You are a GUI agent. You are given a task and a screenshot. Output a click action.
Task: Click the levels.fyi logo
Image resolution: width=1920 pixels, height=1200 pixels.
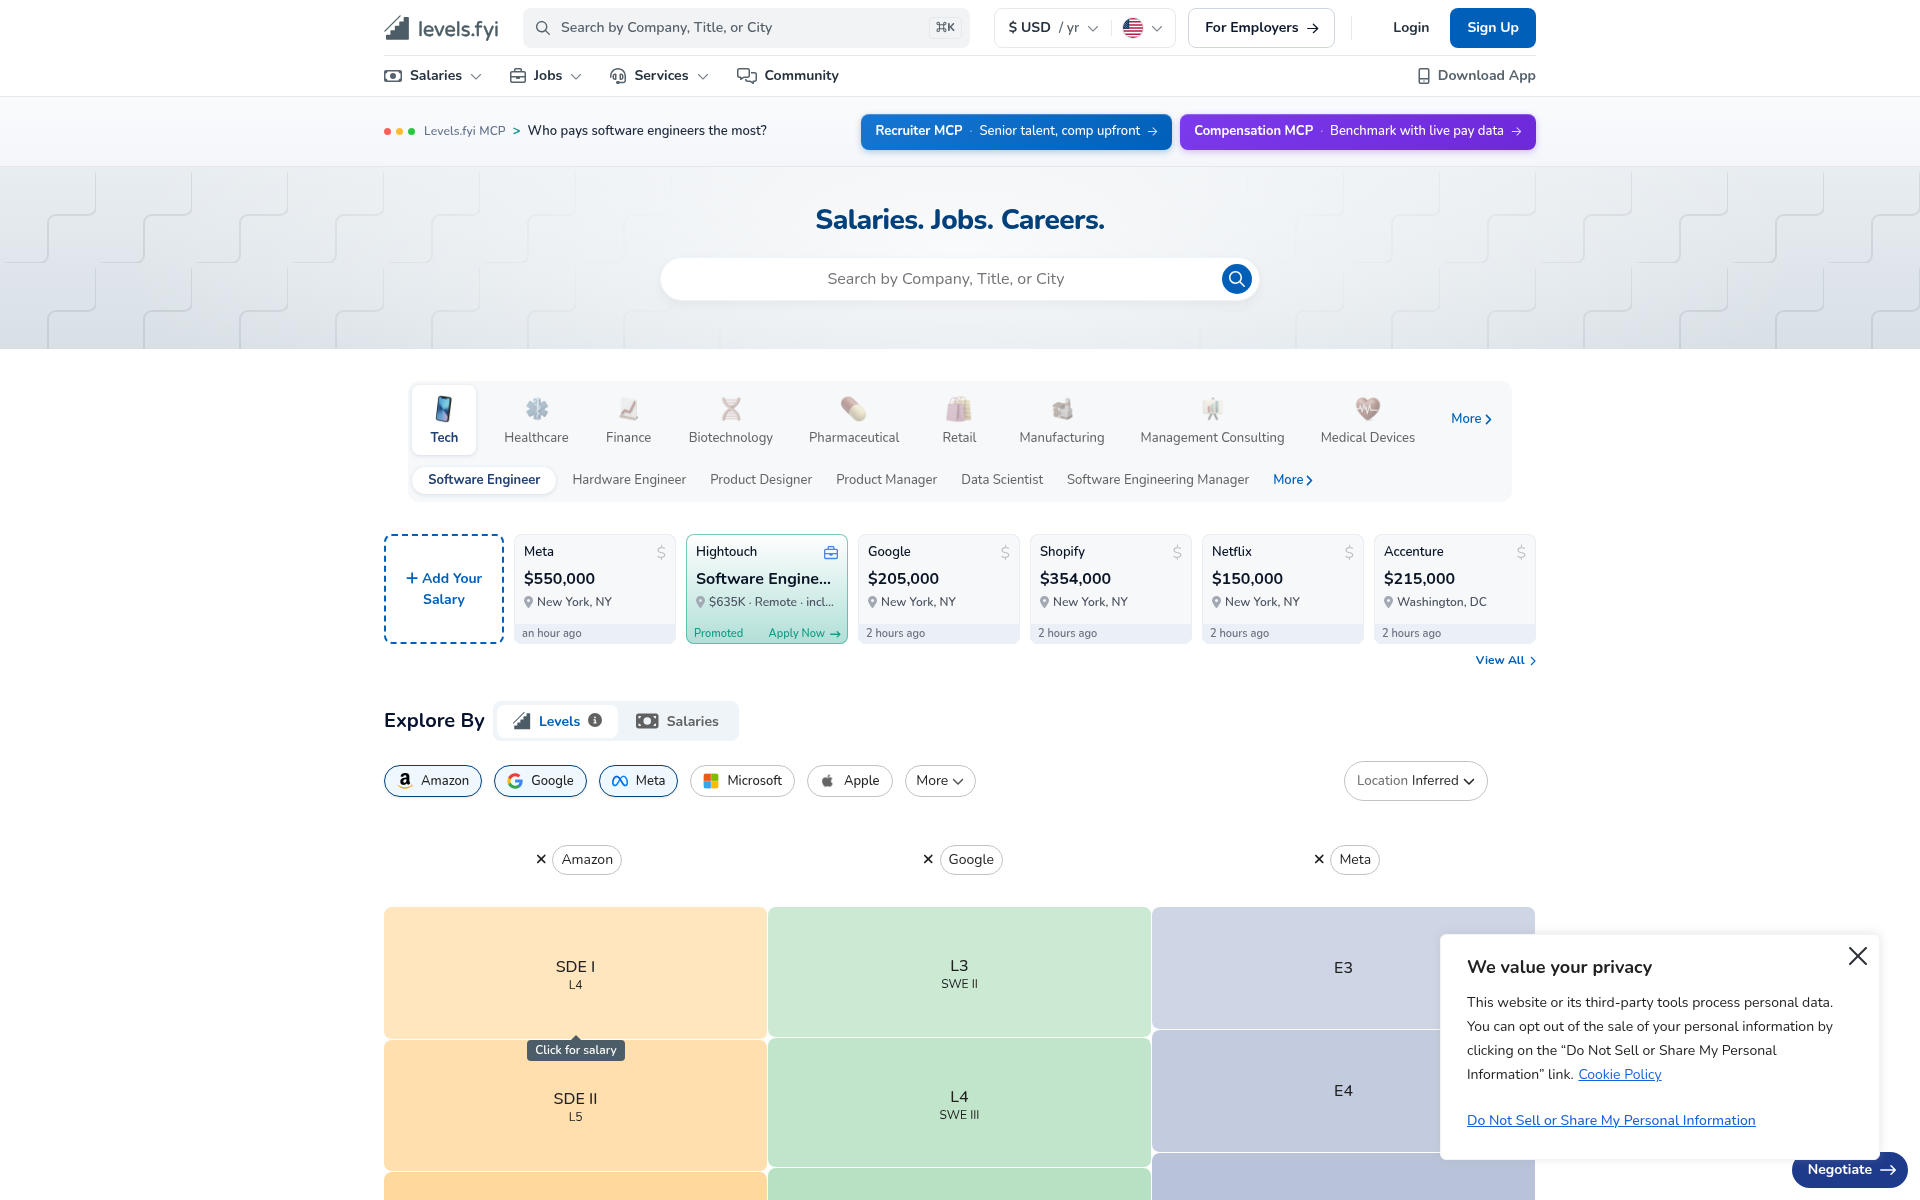pos(441,28)
